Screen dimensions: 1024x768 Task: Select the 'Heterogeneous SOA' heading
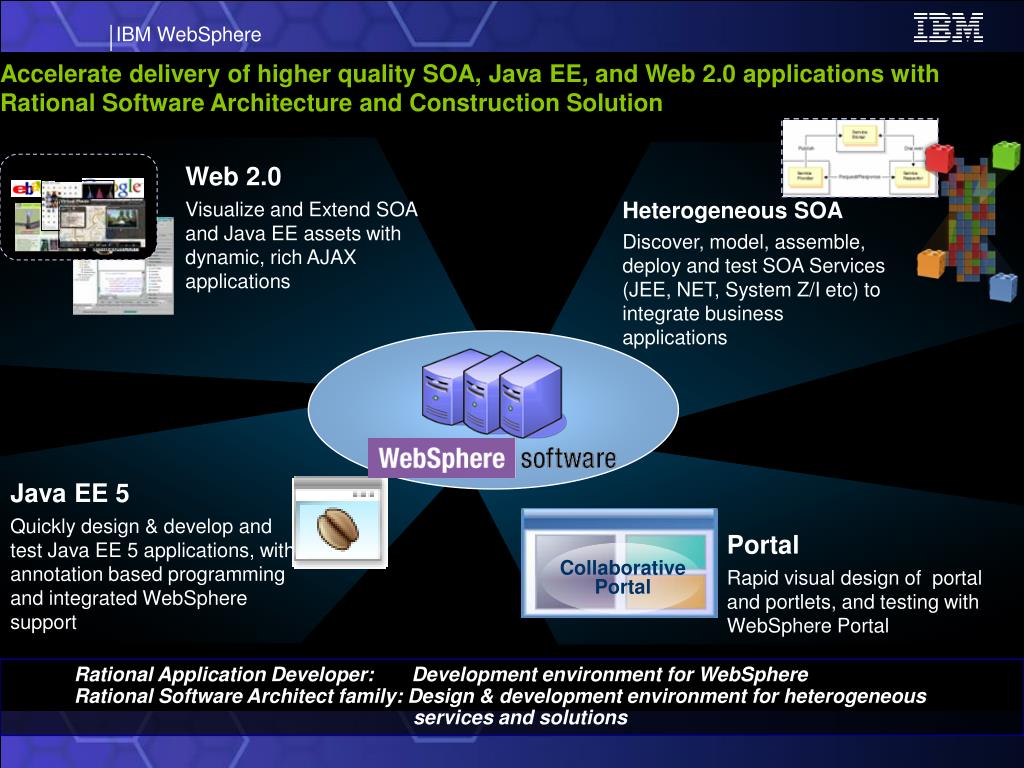[x=732, y=210]
